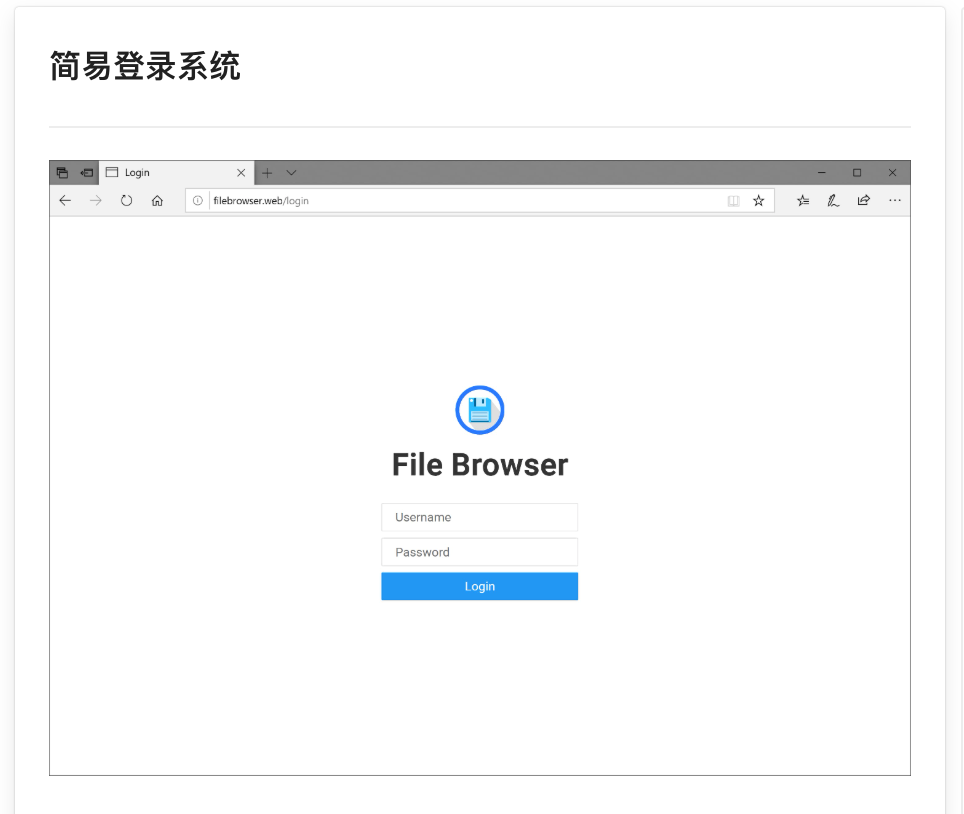This screenshot has height=814, width=964.
Task: Click the add notes pen icon
Action: point(833,201)
